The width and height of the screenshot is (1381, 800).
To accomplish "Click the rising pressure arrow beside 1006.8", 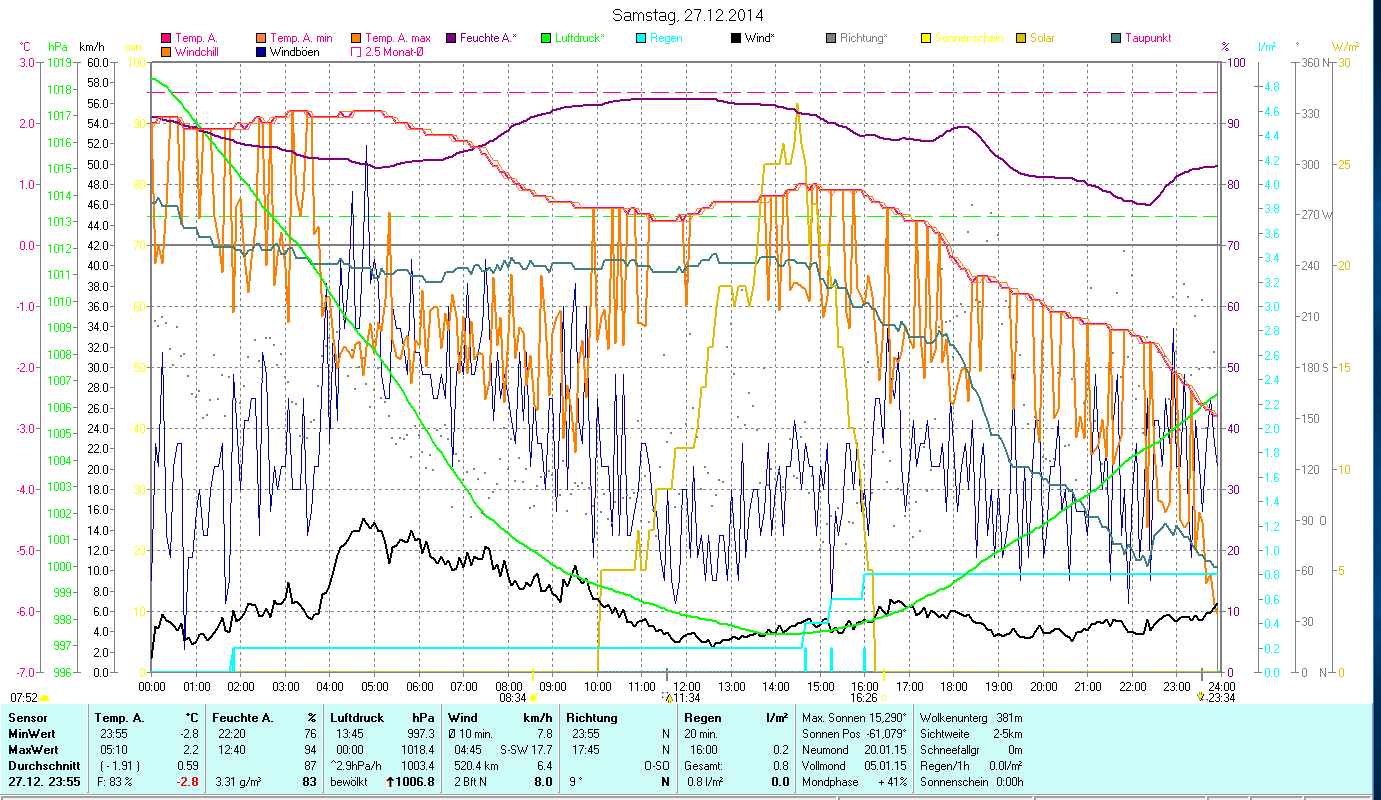I will tap(390, 782).
